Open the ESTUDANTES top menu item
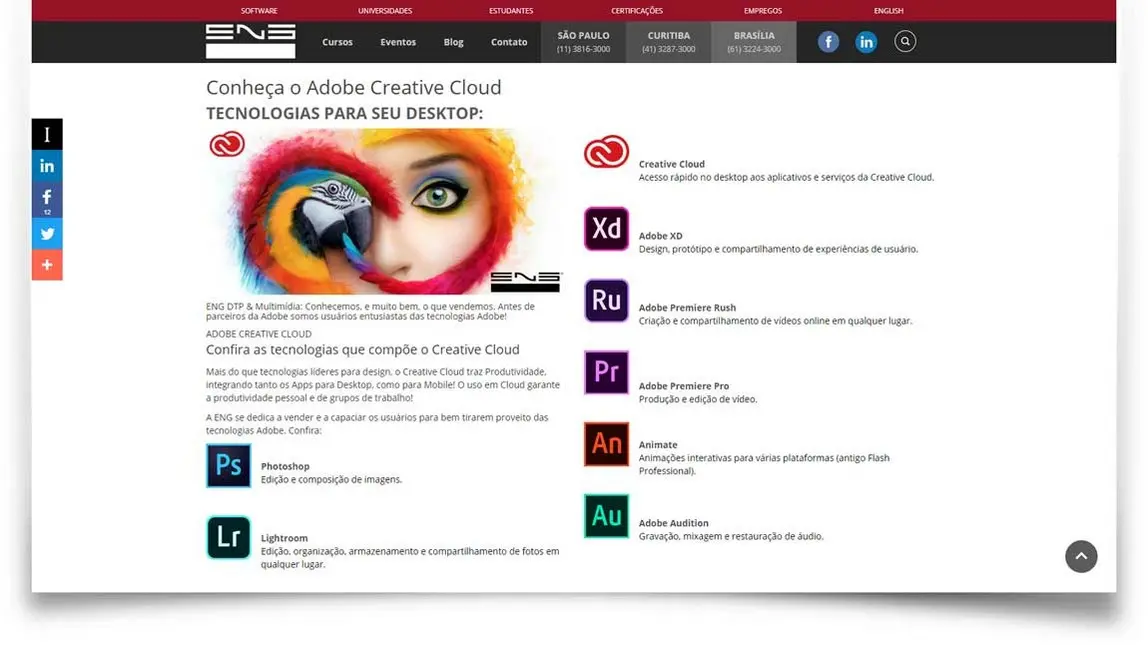Image resolution: width=1148 pixels, height=645 pixels. click(x=511, y=11)
